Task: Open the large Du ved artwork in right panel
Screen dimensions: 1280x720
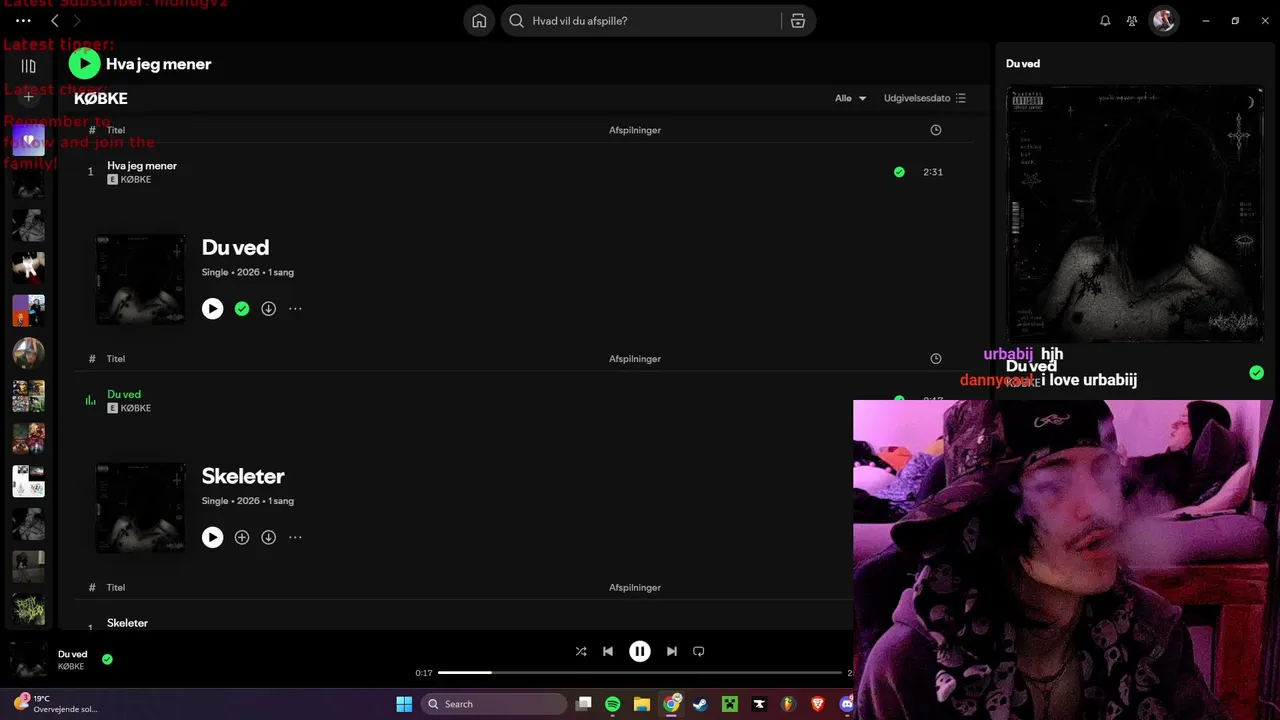Action: tap(1134, 215)
